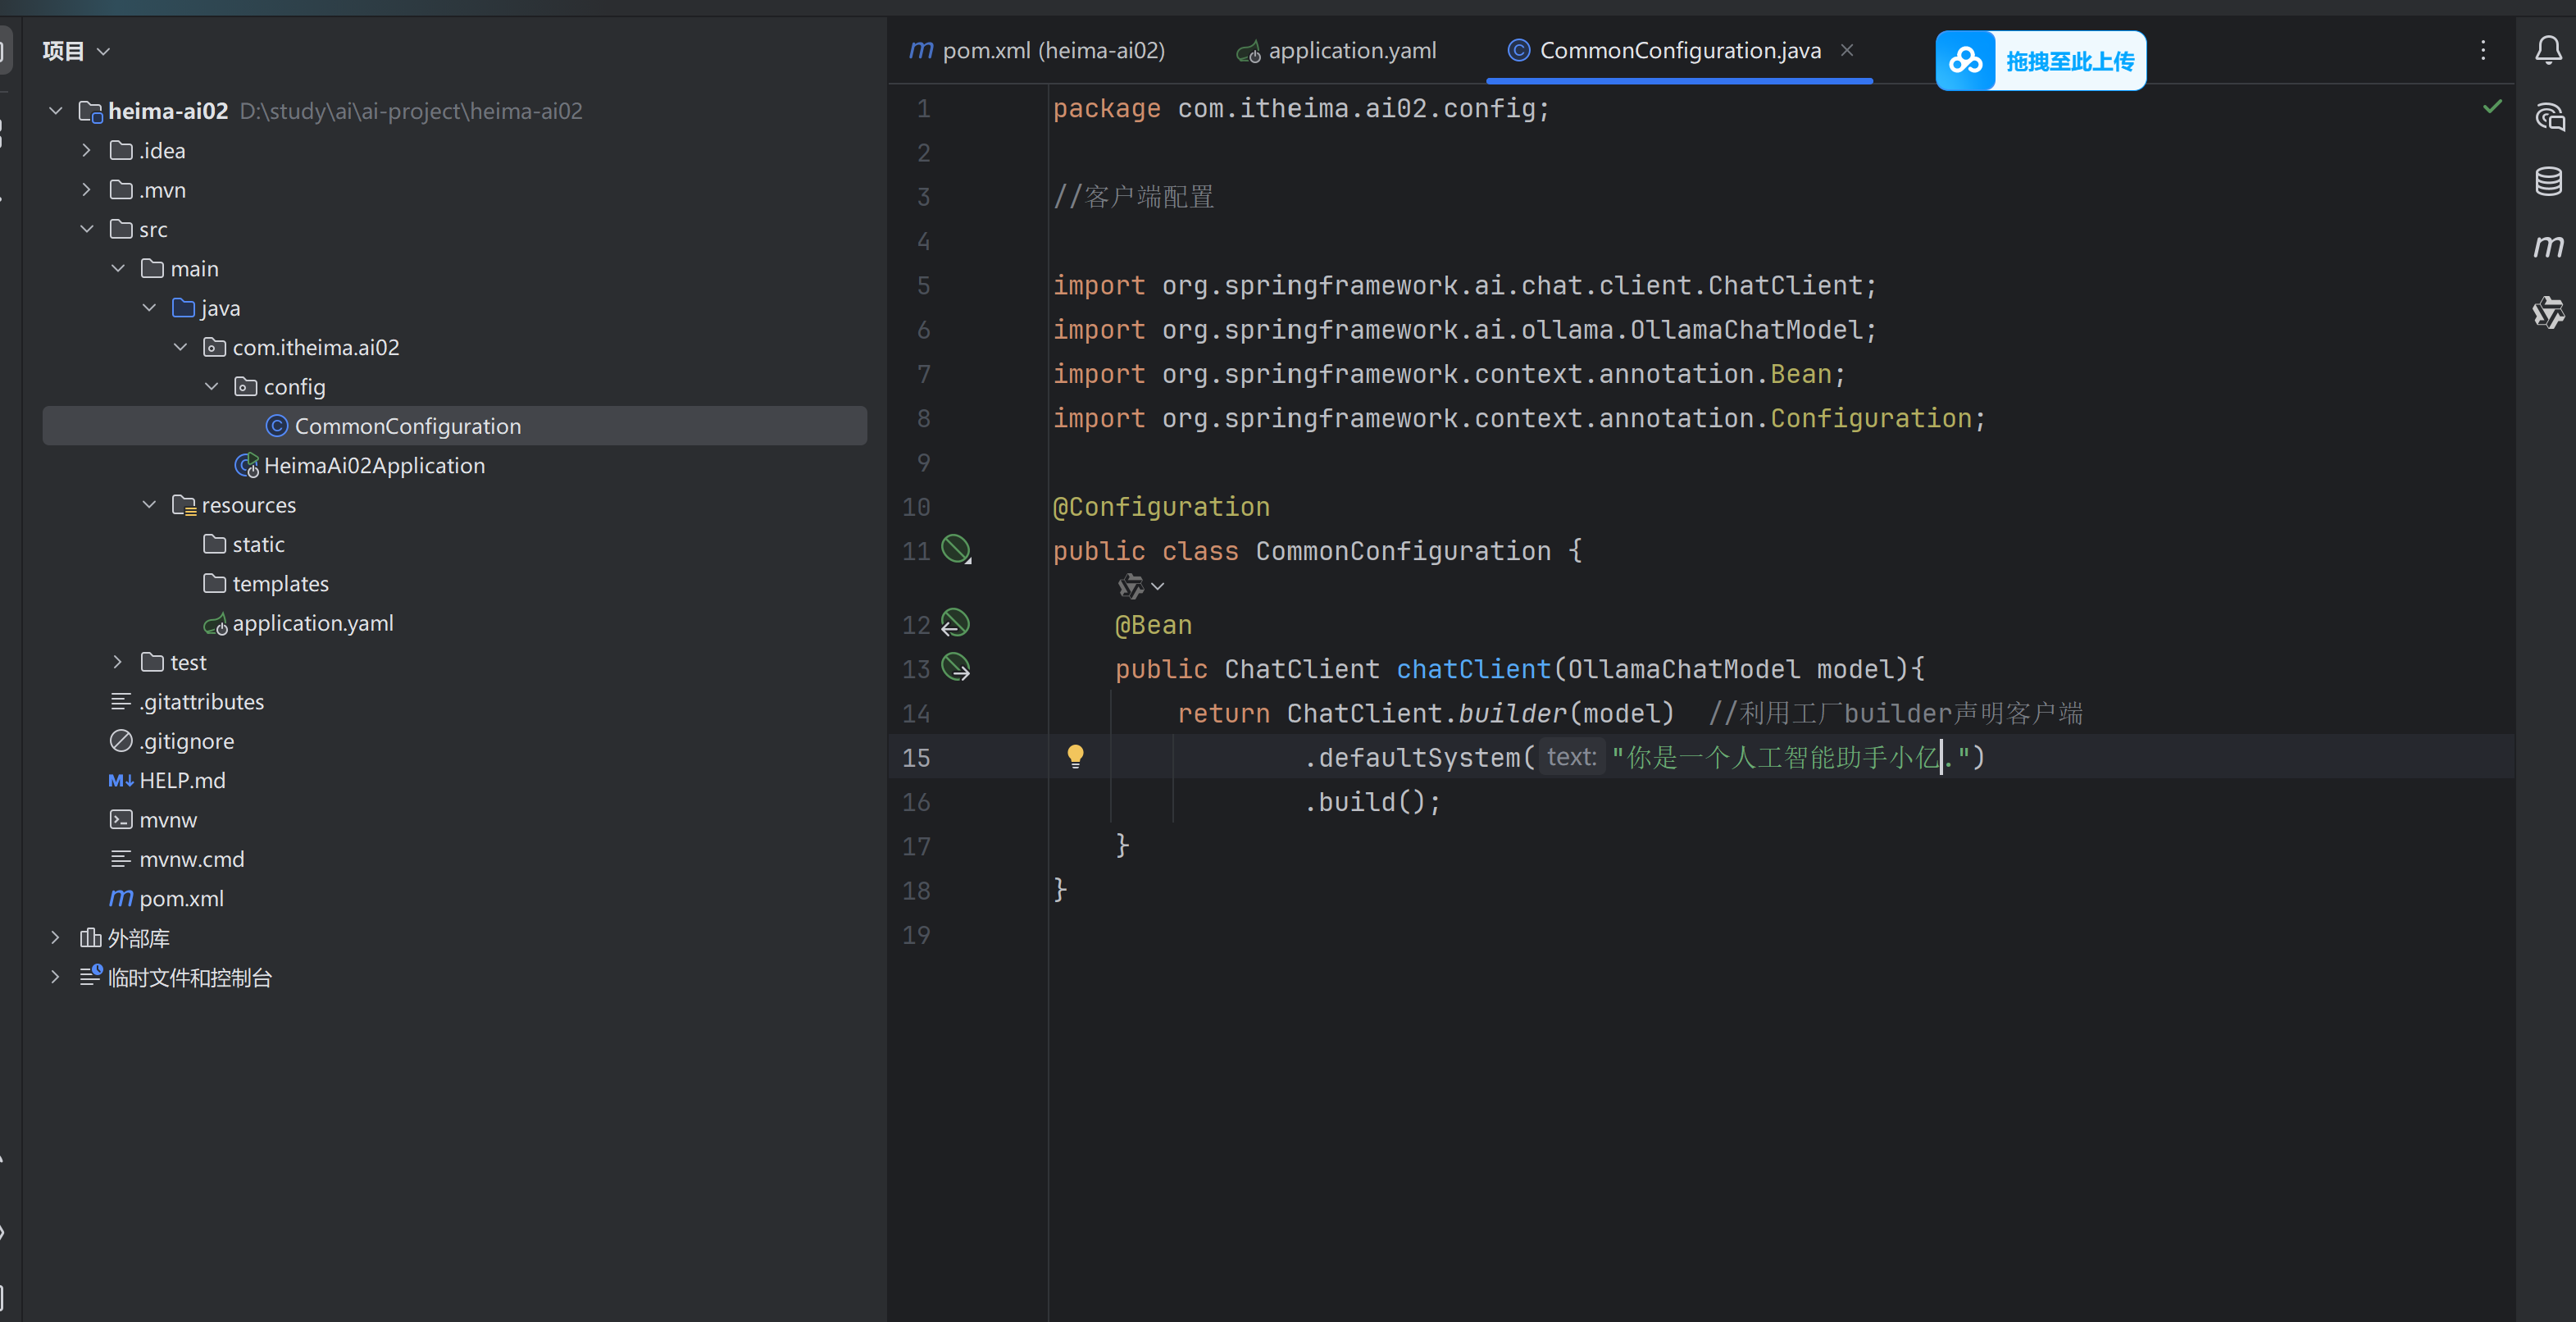The height and width of the screenshot is (1322, 2576).
Task: Click the gutter bean icon on line 11
Action: pyautogui.click(x=956, y=549)
